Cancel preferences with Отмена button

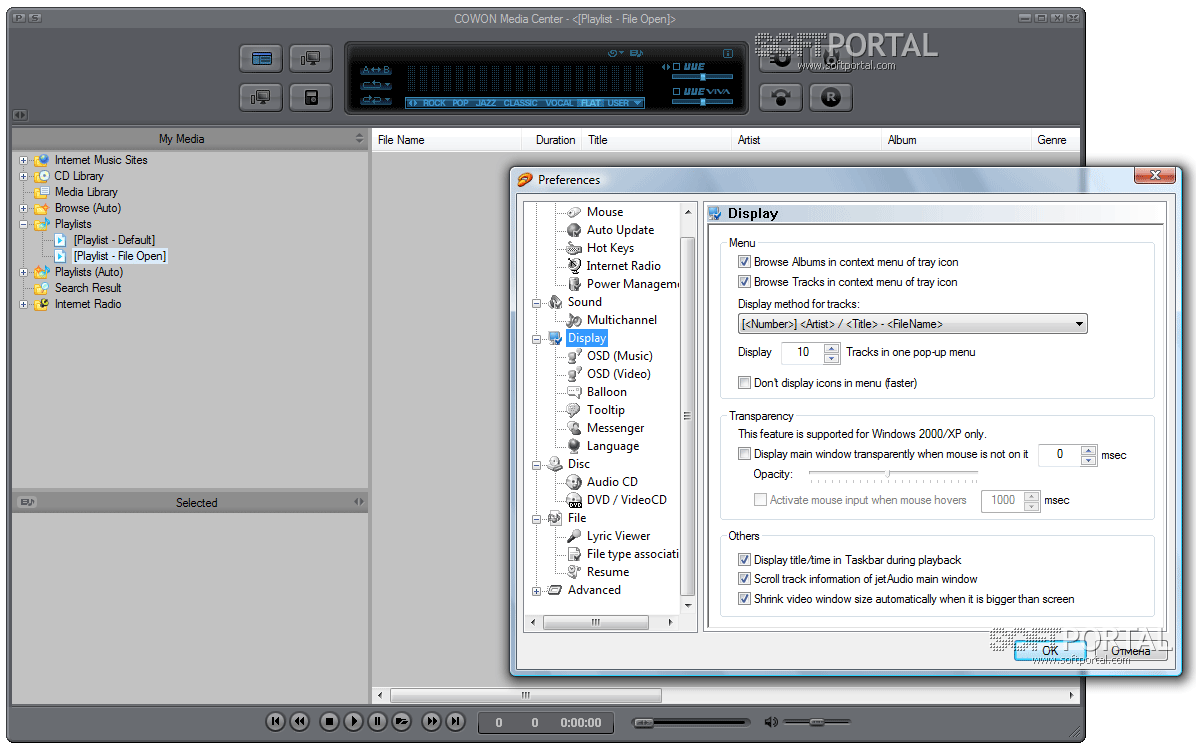(x=1130, y=651)
